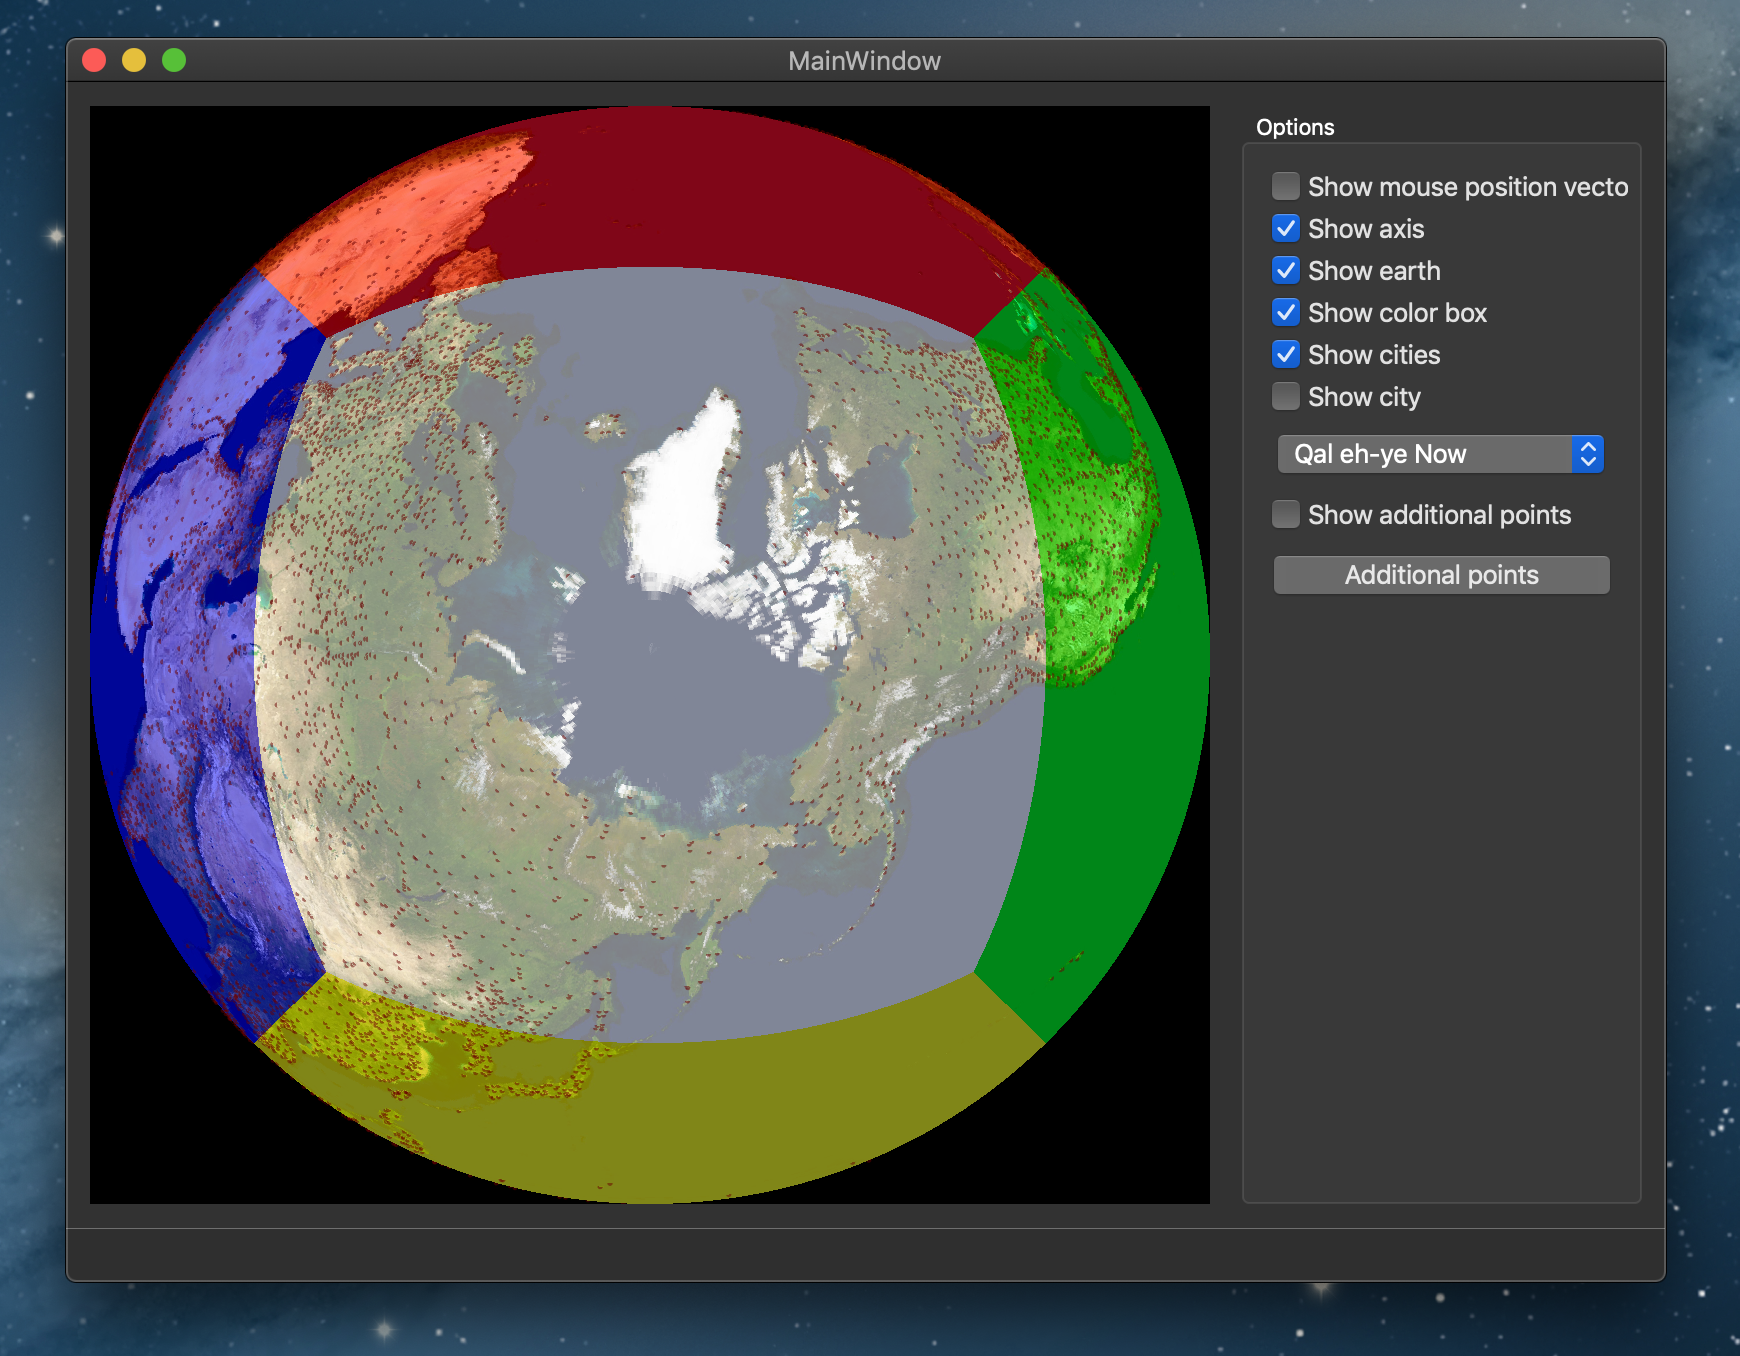Image resolution: width=1740 pixels, height=1356 pixels.
Task: Click the MainWindow title bar text
Action: [x=864, y=61]
